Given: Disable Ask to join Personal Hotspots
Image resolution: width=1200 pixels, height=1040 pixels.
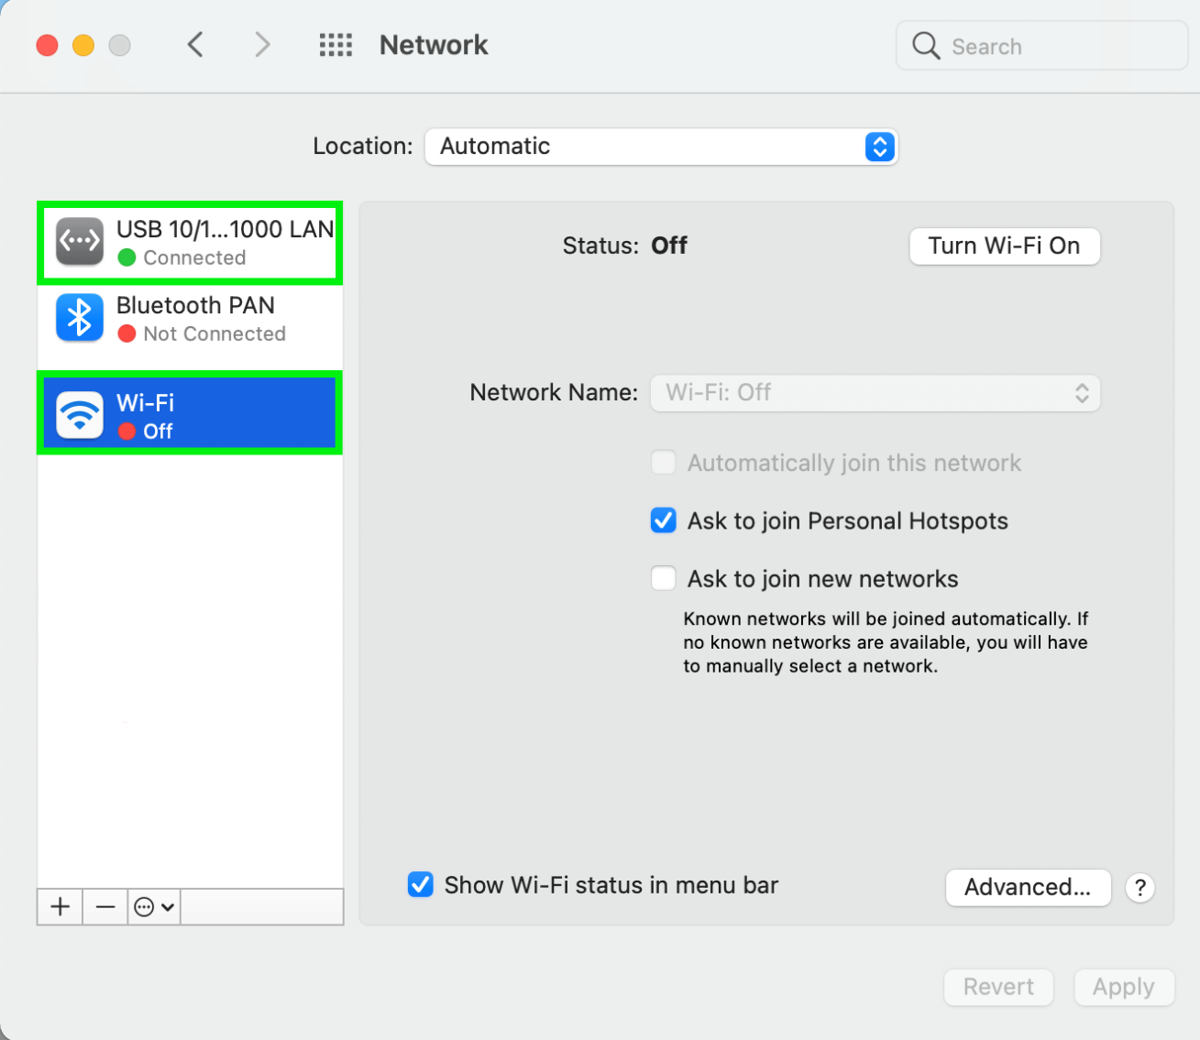Looking at the screenshot, I should (663, 520).
